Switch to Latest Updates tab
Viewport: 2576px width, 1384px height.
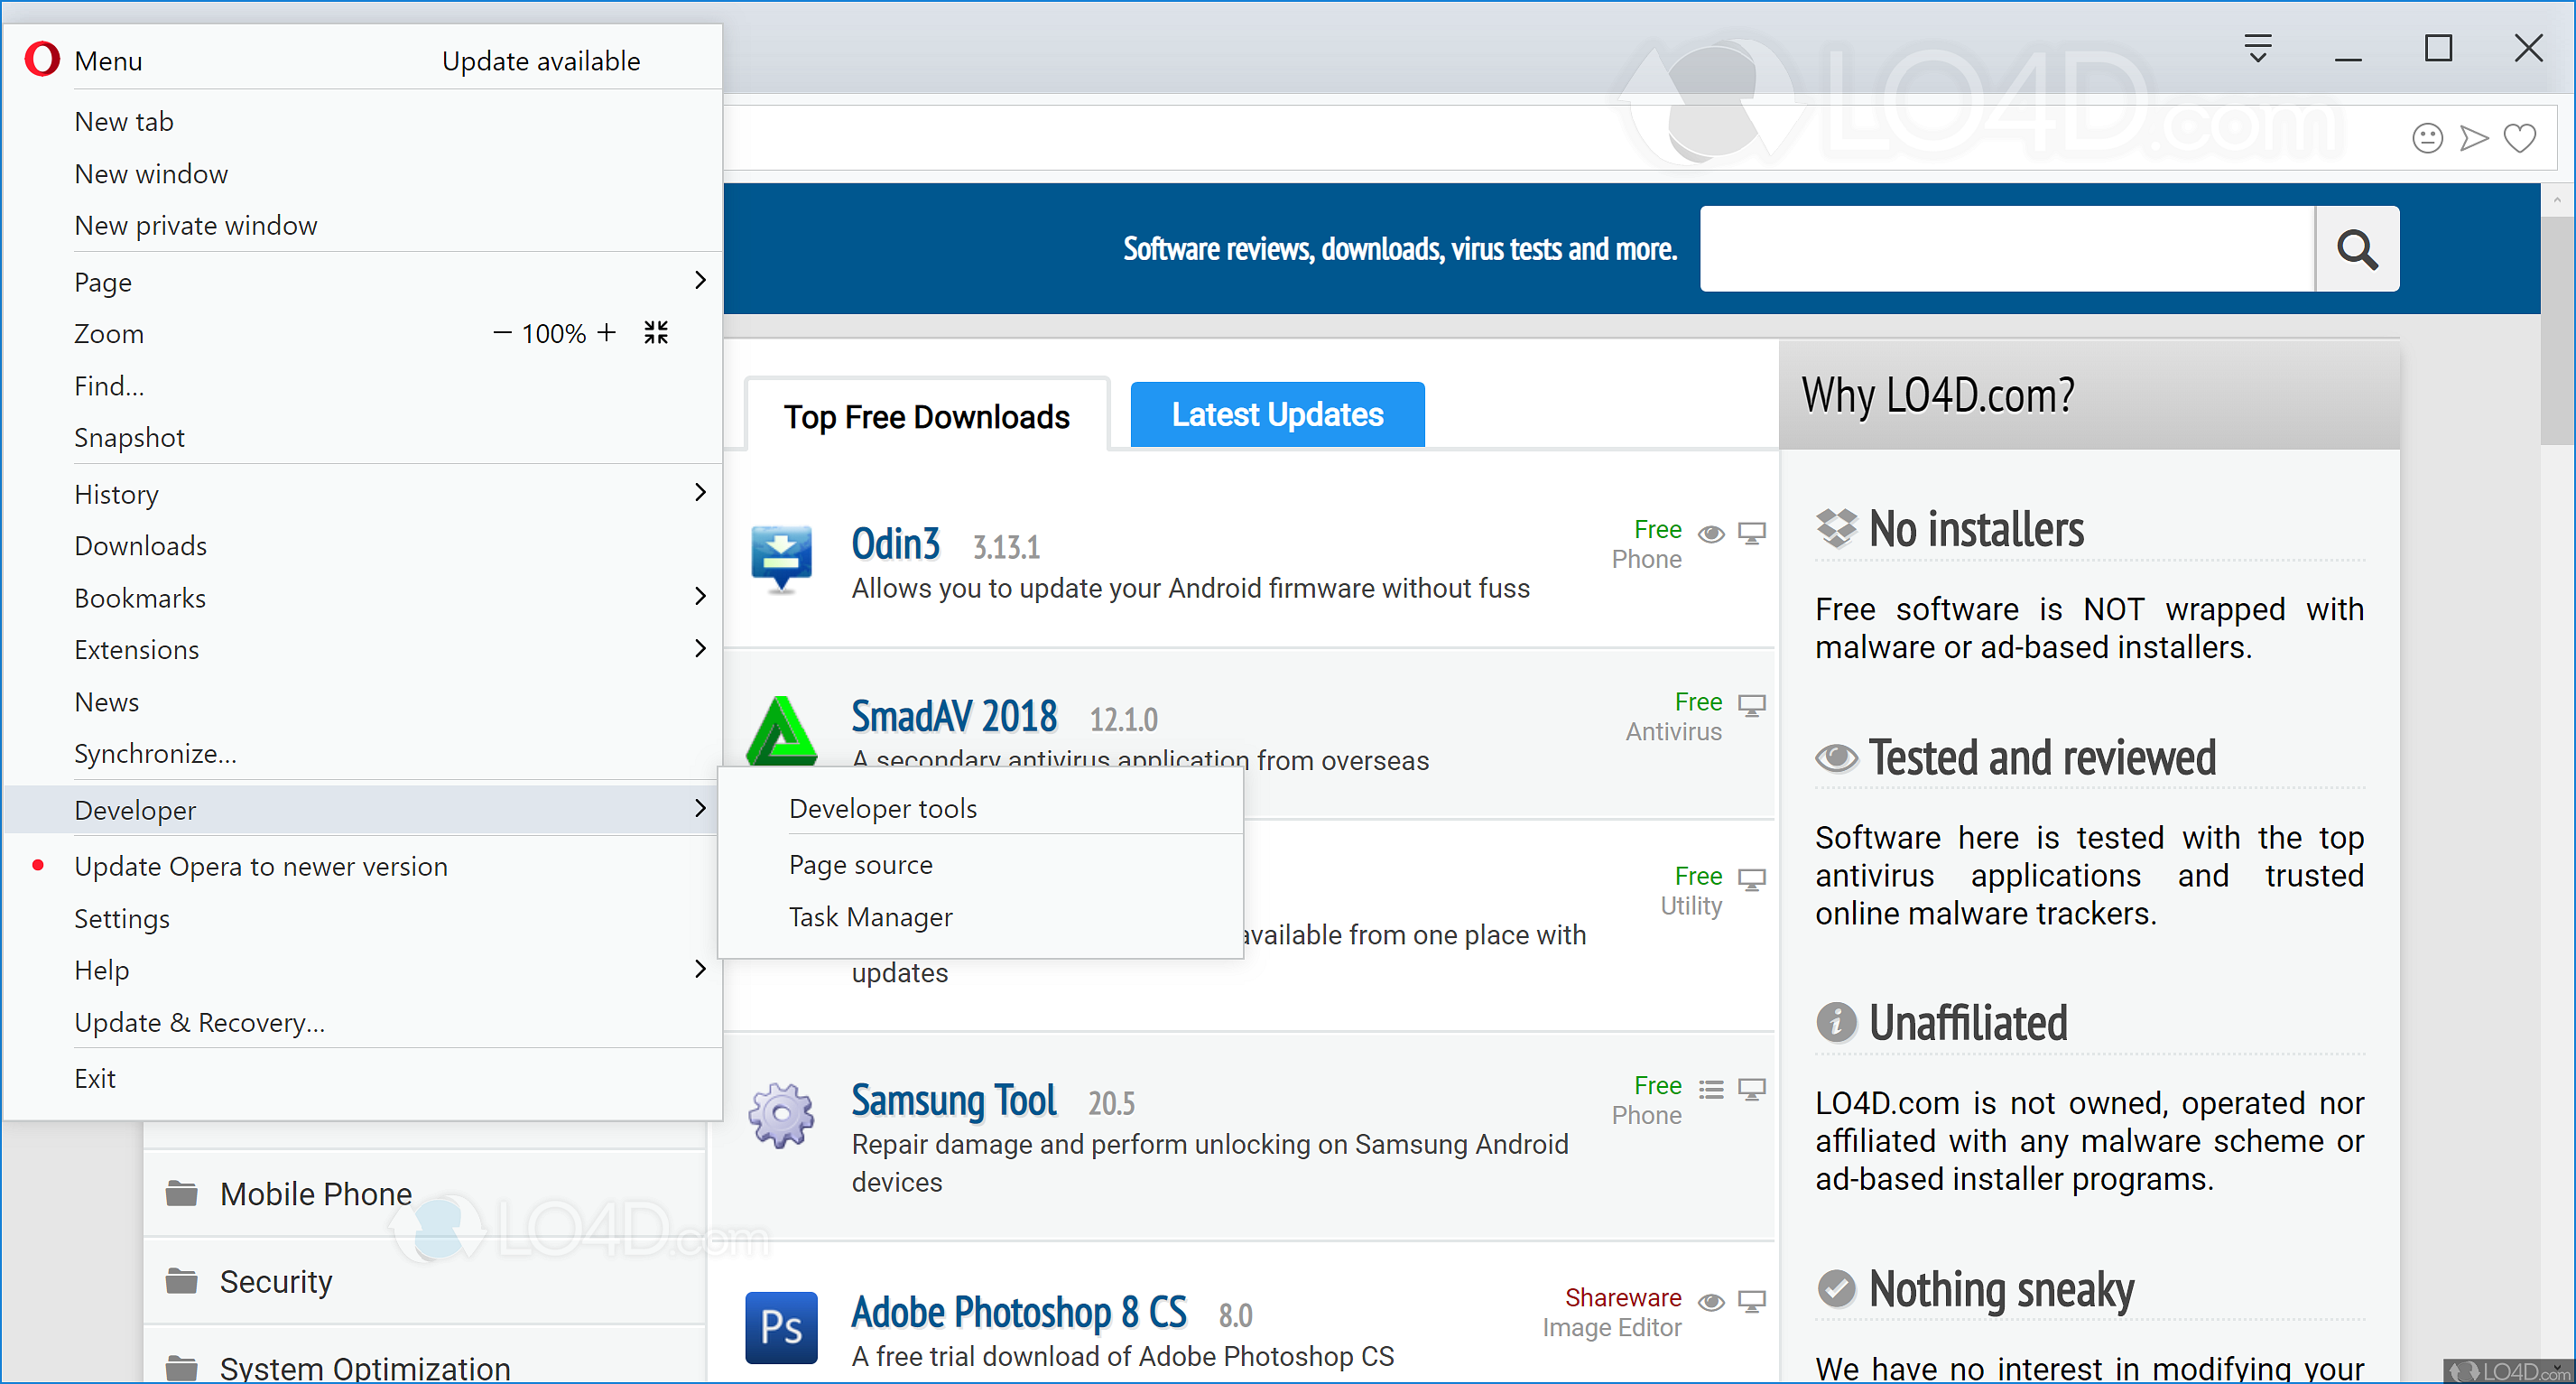pyautogui.click(x=1276, y=414)
